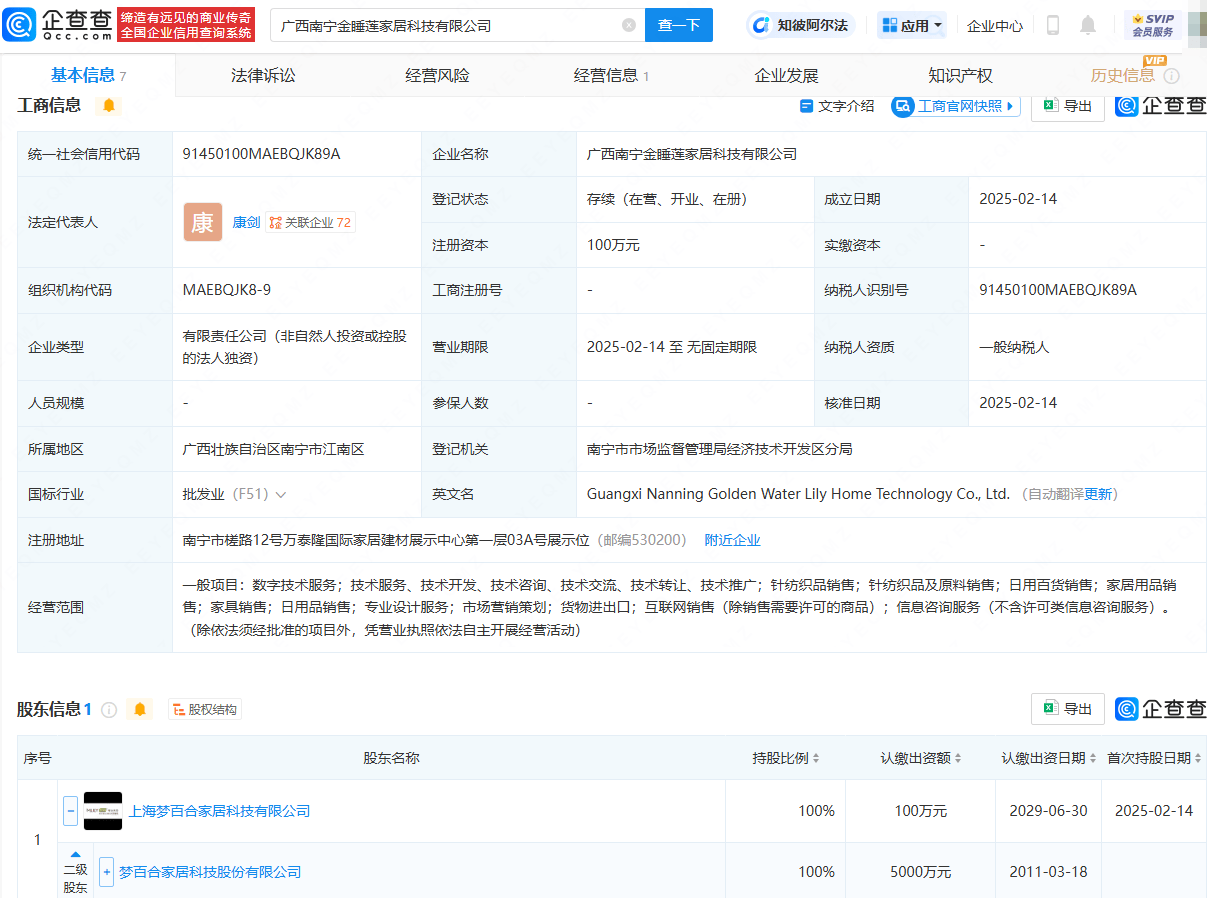Open 工商官网快照
The image size is (1207, 898).
point(955,106)
